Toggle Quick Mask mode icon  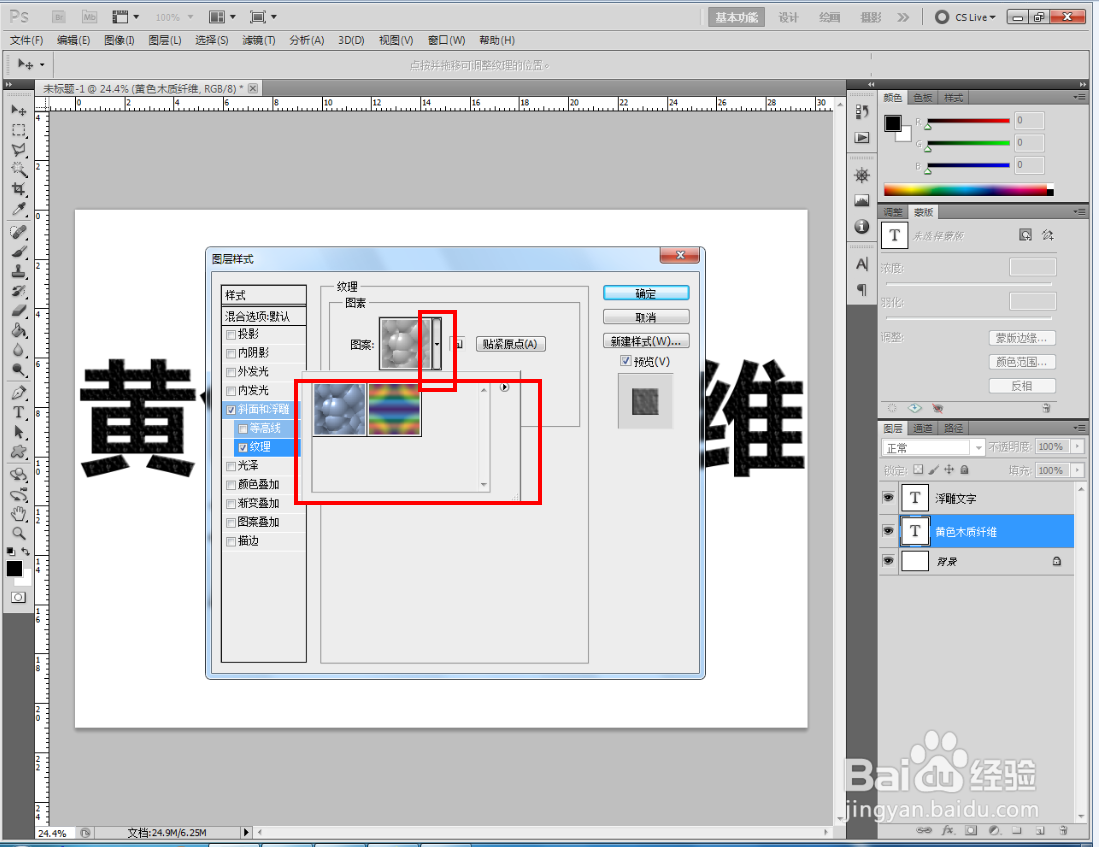click(x=18, y=597)
